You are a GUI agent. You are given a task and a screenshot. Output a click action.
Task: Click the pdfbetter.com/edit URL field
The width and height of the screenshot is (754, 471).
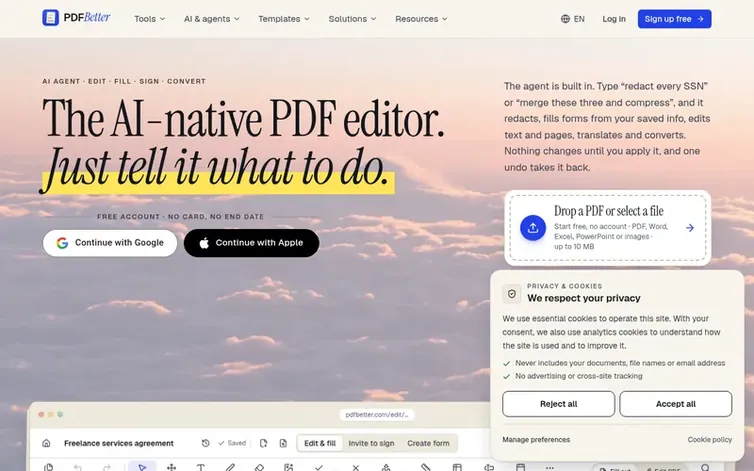pos(377,414)
